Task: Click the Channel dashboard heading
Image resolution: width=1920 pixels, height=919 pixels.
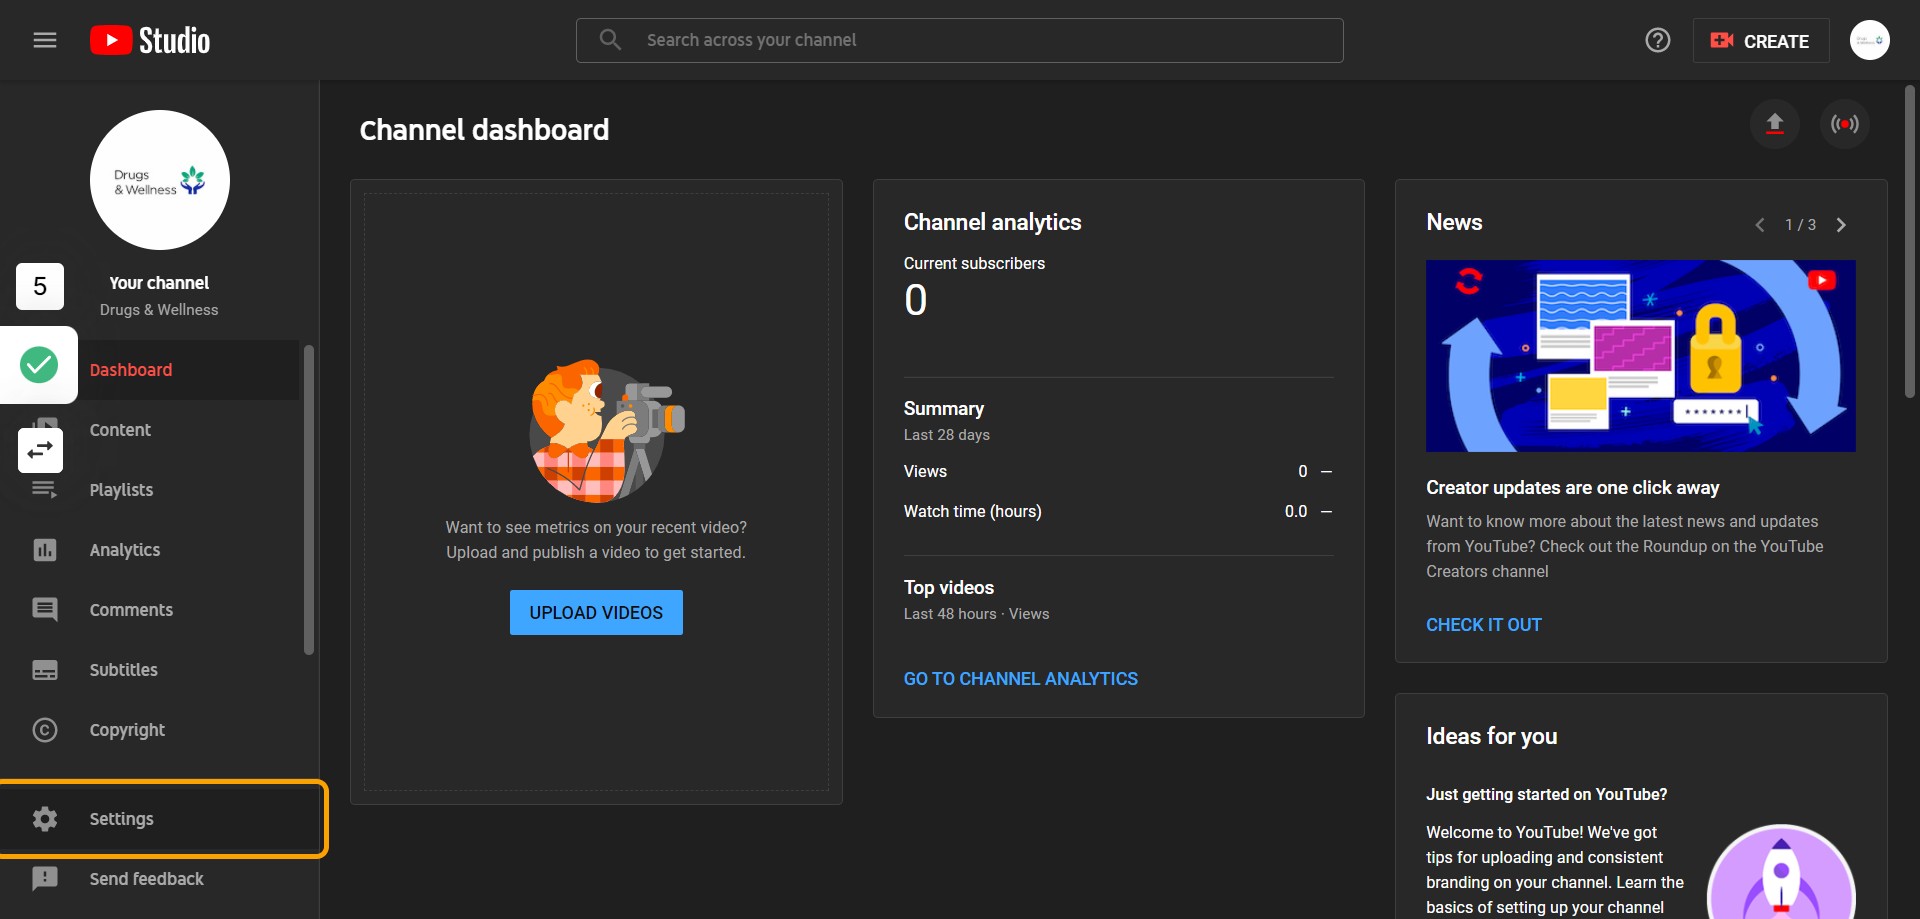Action: click(x=484, y=130)
